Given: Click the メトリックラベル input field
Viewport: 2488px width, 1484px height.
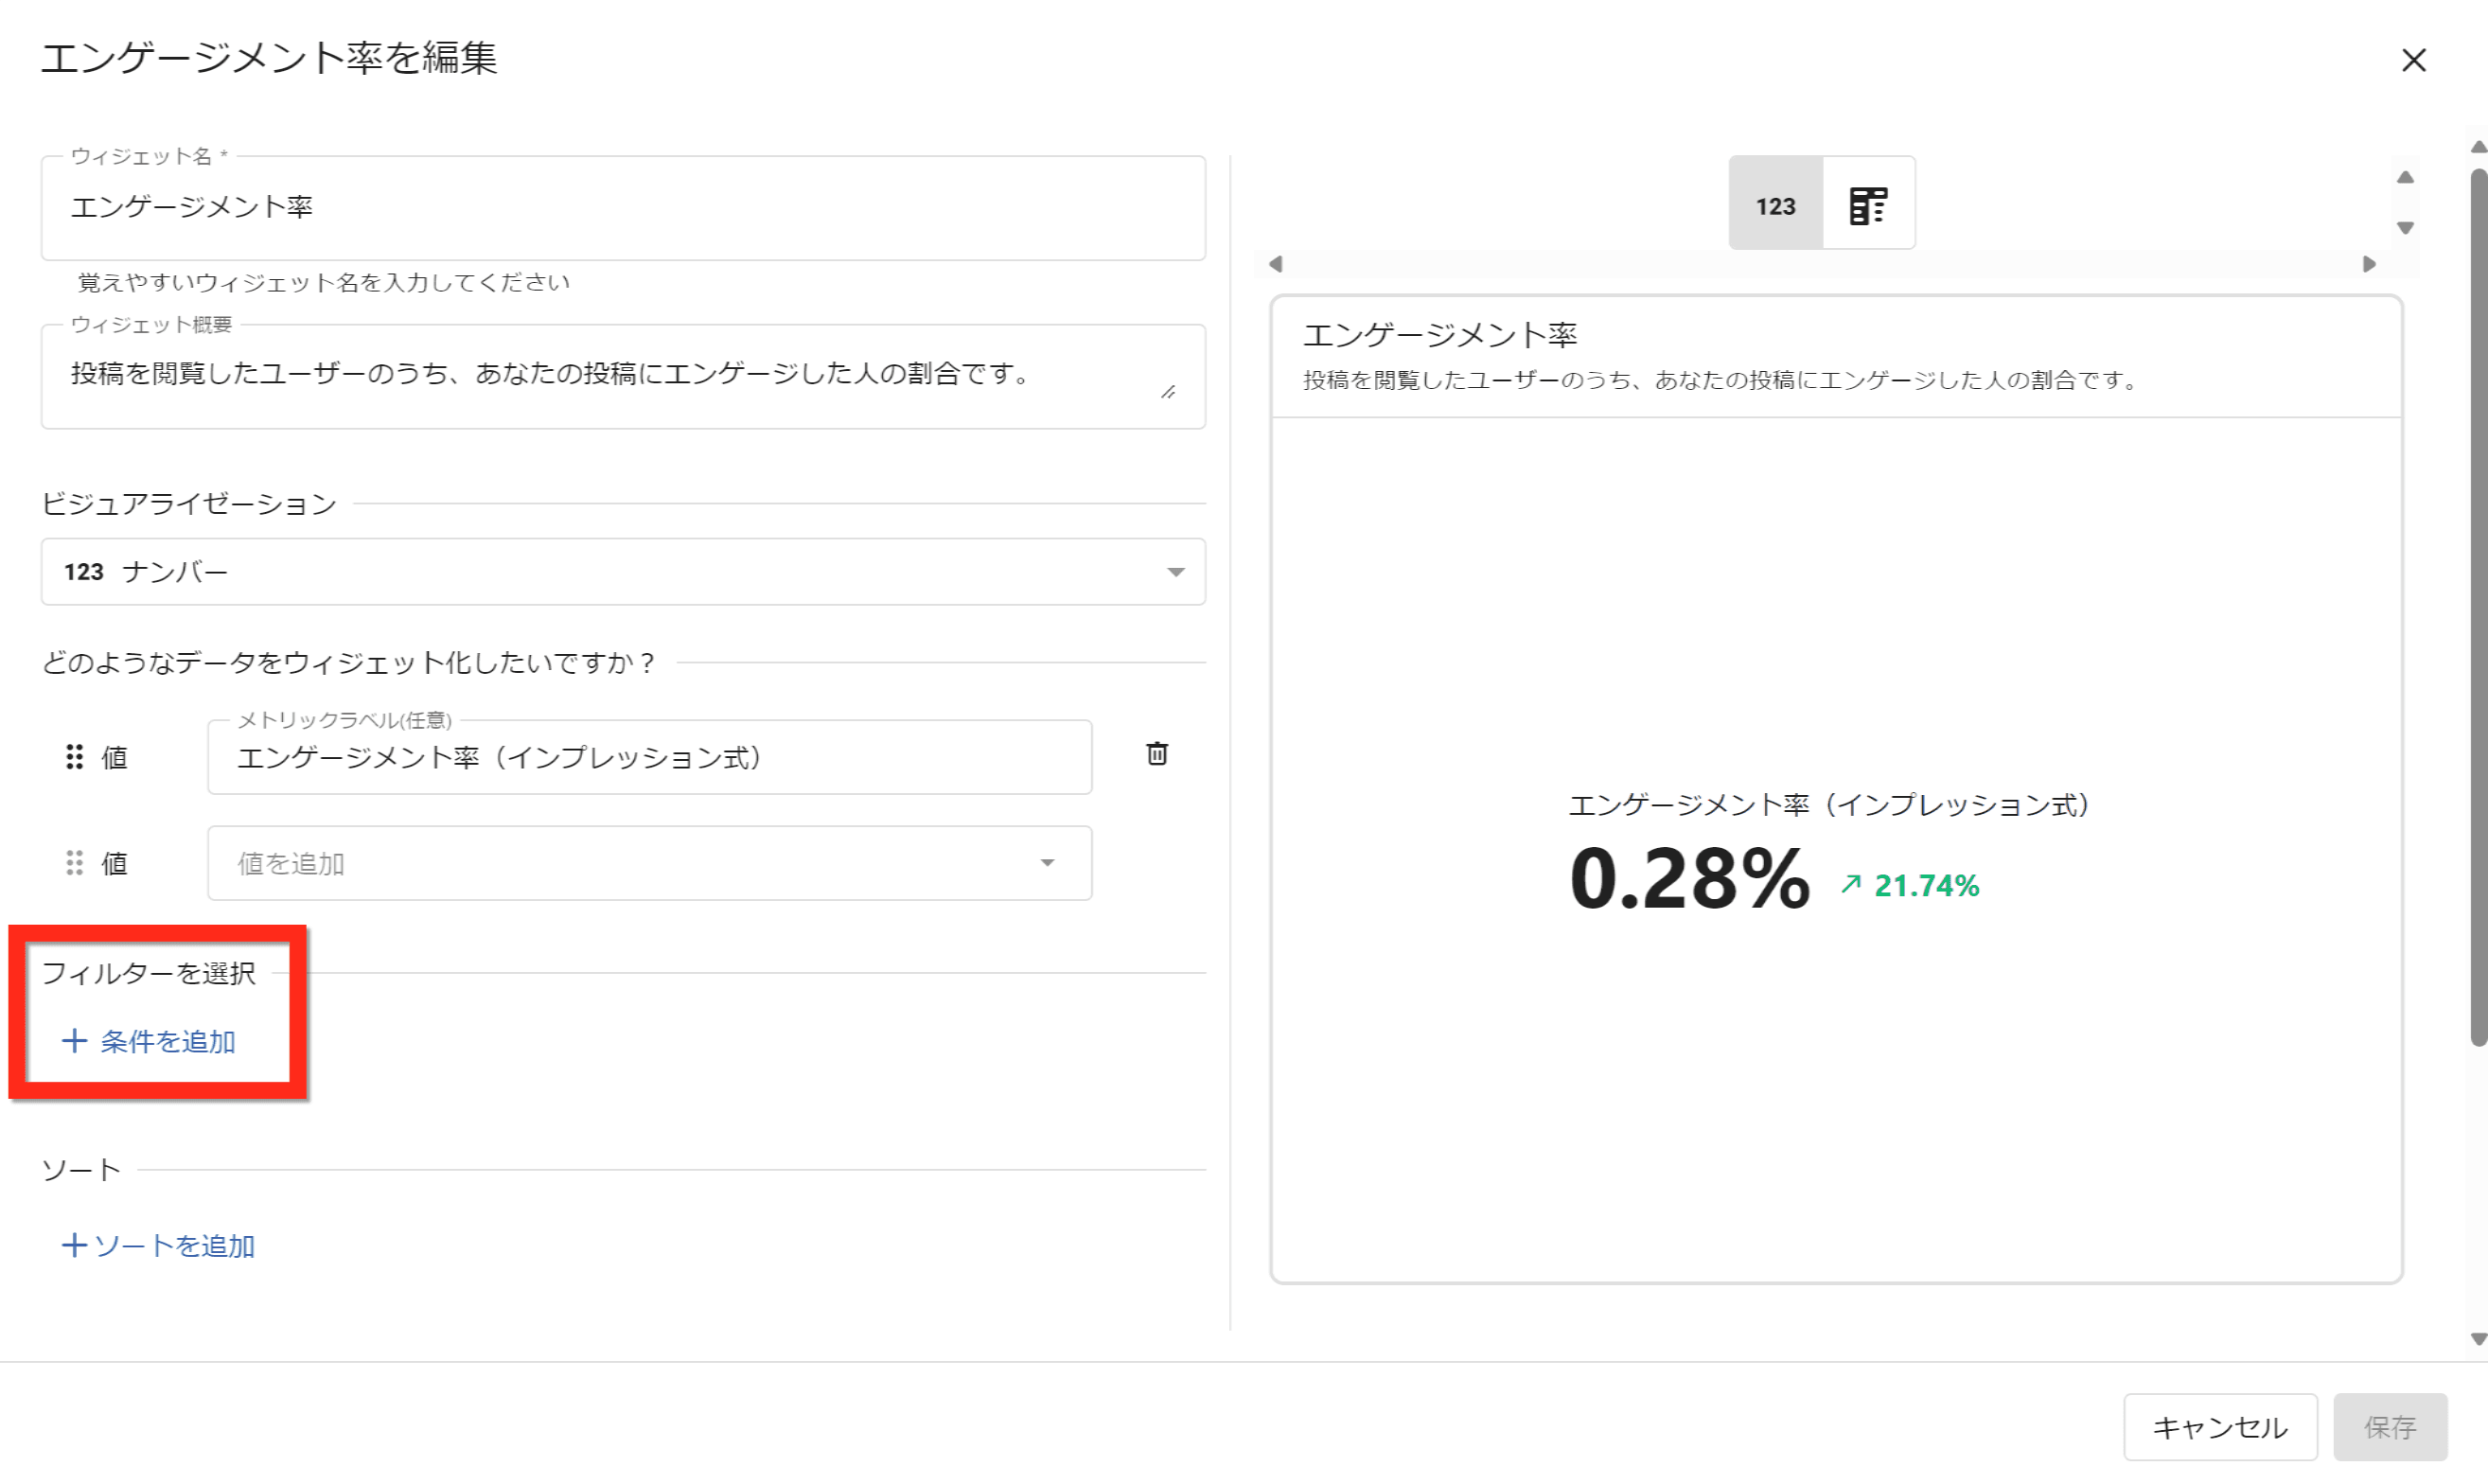Looking at the screenshot, I should click(648, 758).
